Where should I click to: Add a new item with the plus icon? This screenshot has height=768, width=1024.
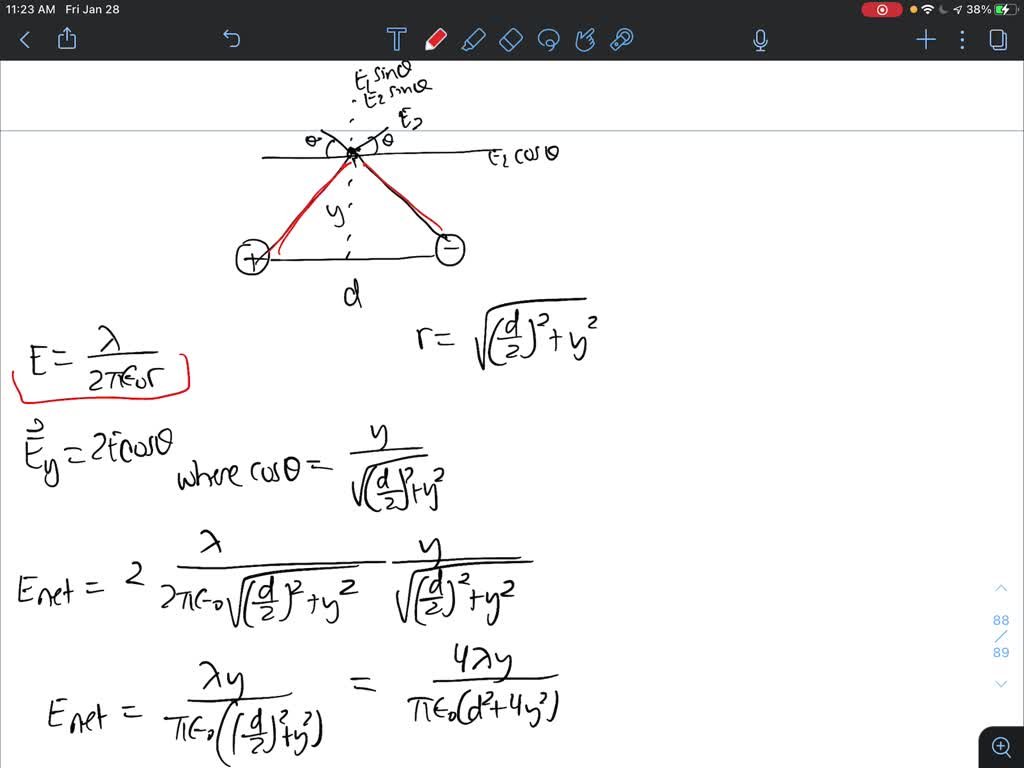[925, 40]
